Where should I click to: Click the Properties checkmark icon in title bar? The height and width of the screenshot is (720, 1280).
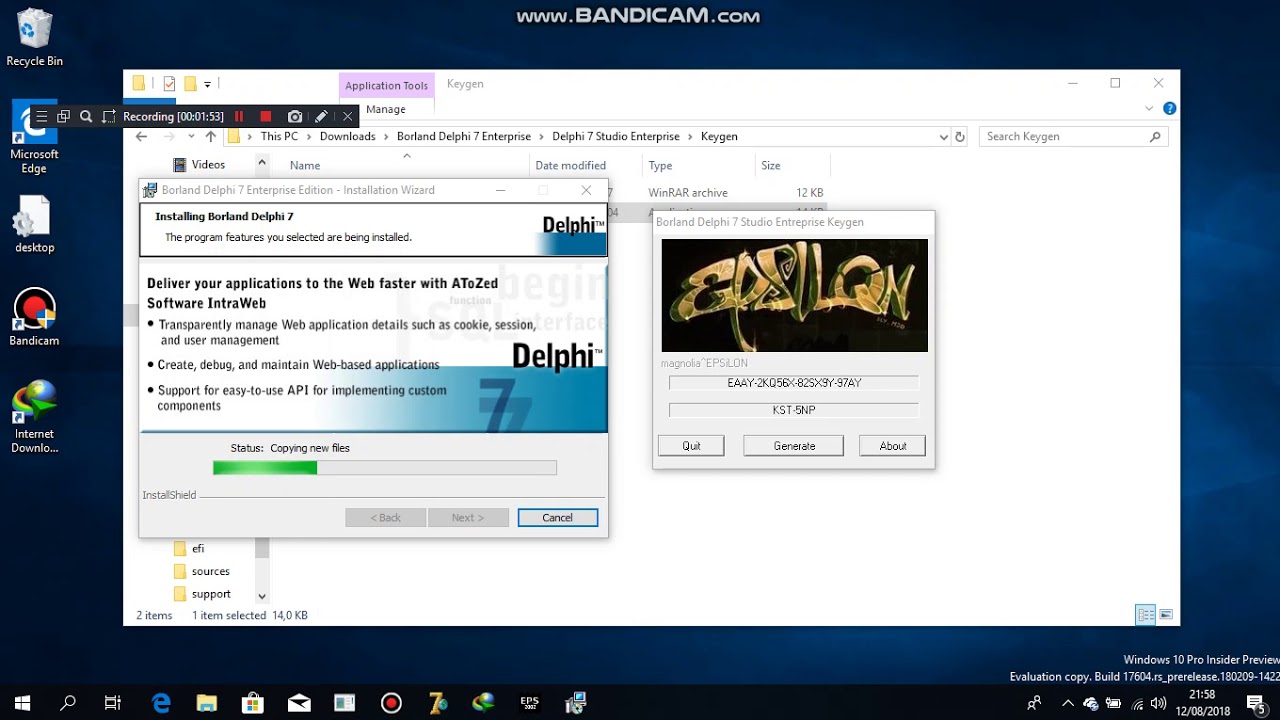point(169,84)
